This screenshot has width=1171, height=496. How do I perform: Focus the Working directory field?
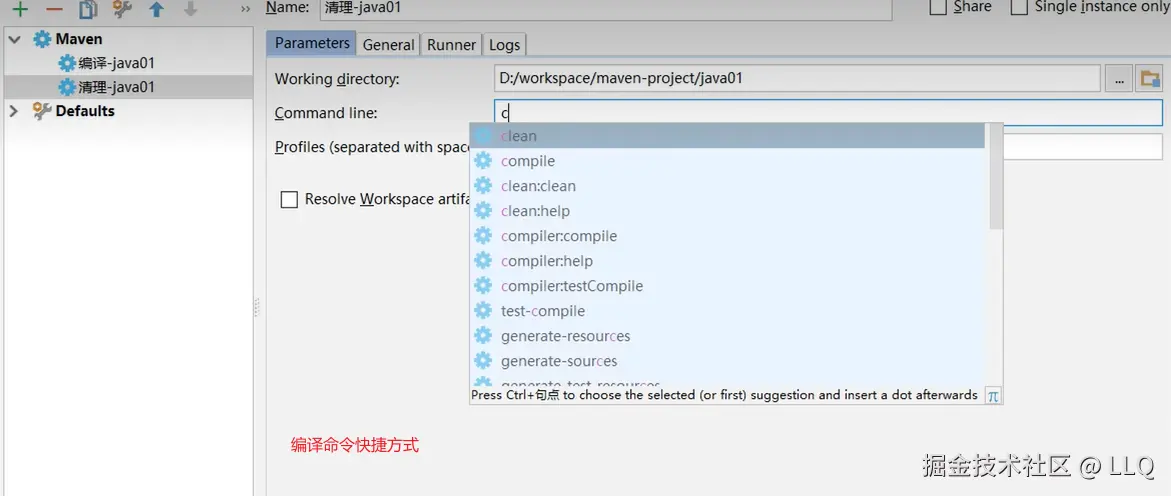pyautogui.click(x=798, y=78)
